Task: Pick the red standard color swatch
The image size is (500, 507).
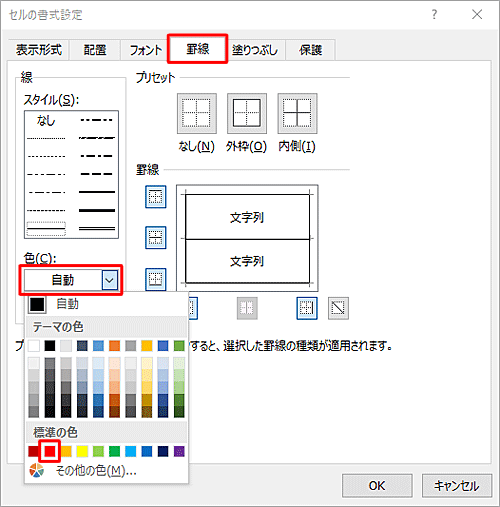Action: pyautogui.click(x=50, y=451)
